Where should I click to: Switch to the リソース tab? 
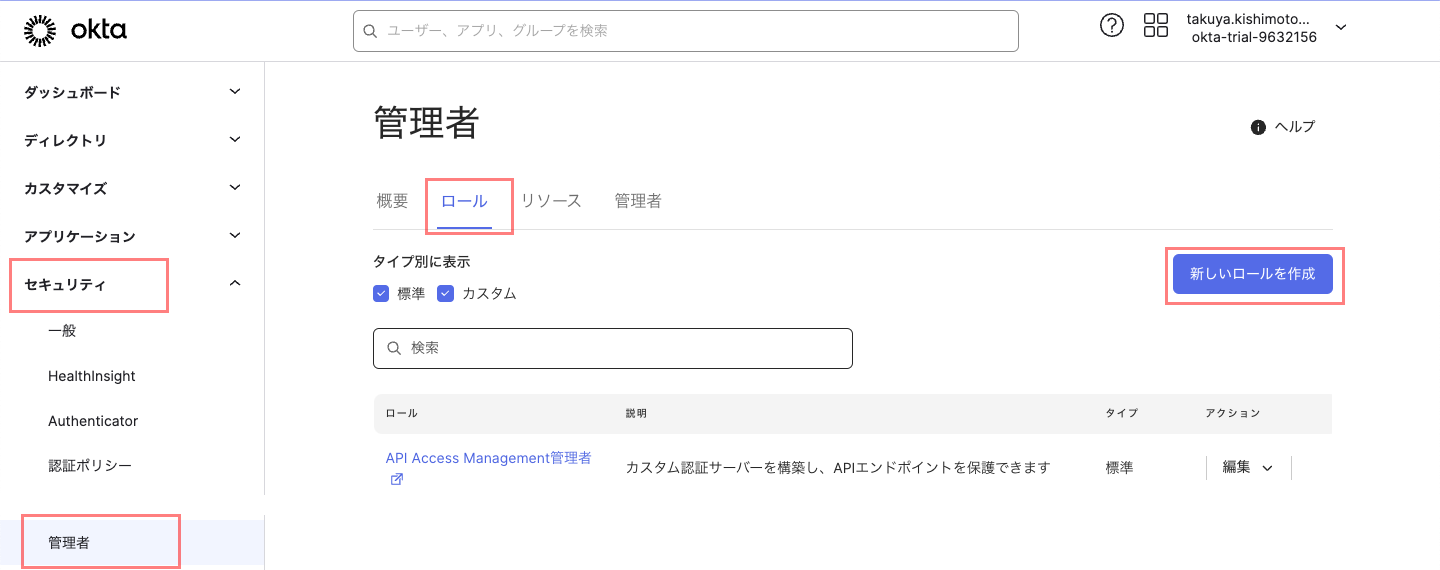click(551, 201)
